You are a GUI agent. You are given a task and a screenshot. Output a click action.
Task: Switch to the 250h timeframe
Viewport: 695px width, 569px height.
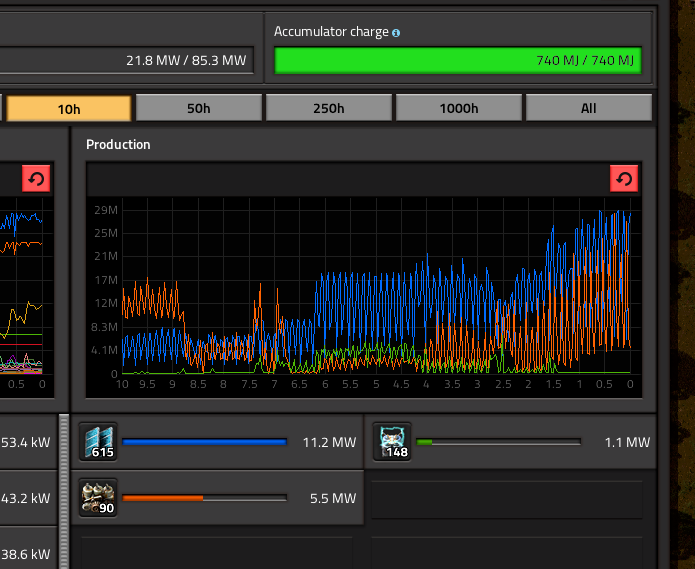(328, 108)
